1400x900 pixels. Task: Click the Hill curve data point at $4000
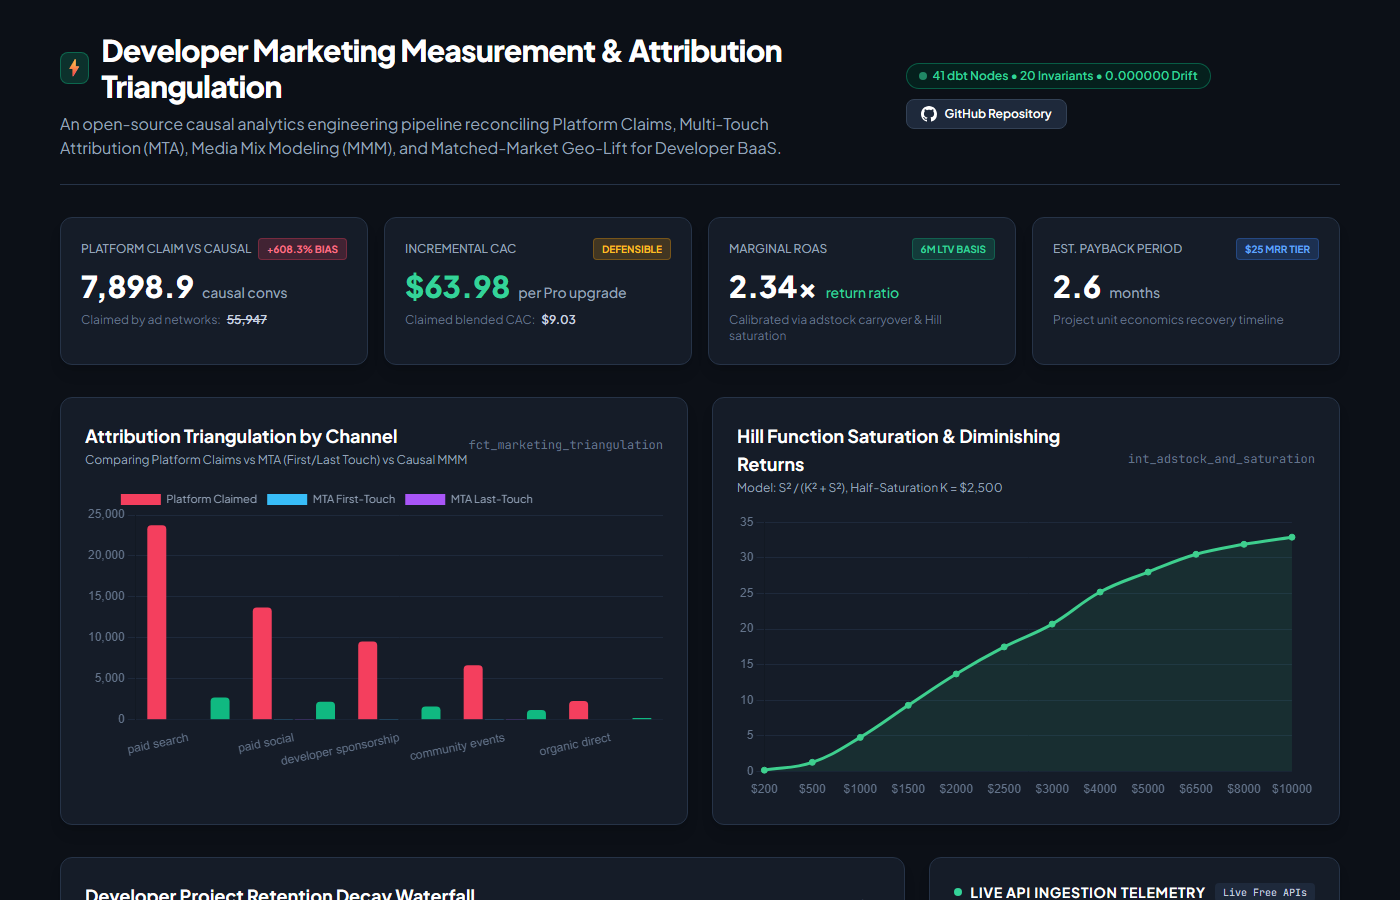[x=1100, y=592]
